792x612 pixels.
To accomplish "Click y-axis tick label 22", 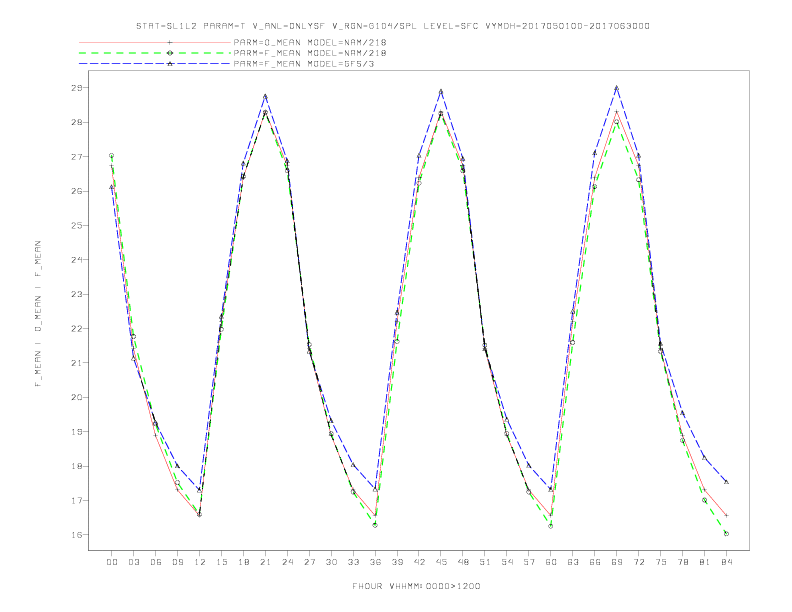I will 77,328.
